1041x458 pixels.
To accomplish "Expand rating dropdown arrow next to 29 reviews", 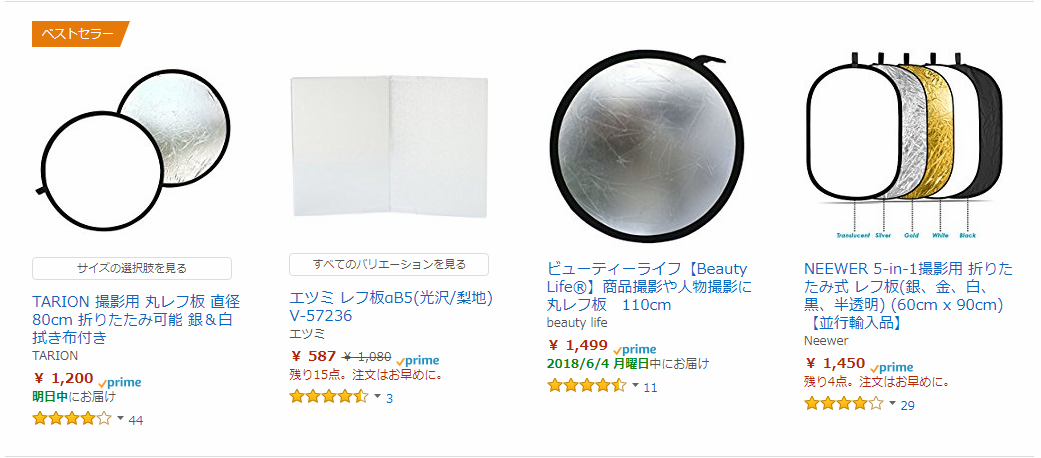I will pyautogui.click(x=892, y=403).
